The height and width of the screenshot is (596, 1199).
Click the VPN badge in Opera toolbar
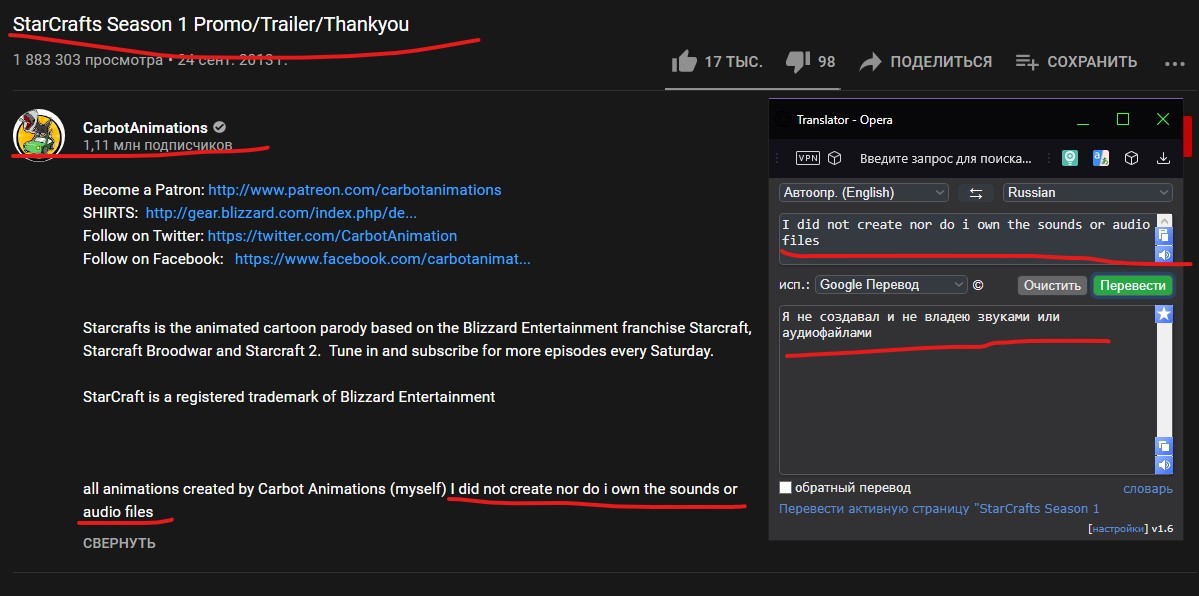pyautogui.click(x=807, y=158)
